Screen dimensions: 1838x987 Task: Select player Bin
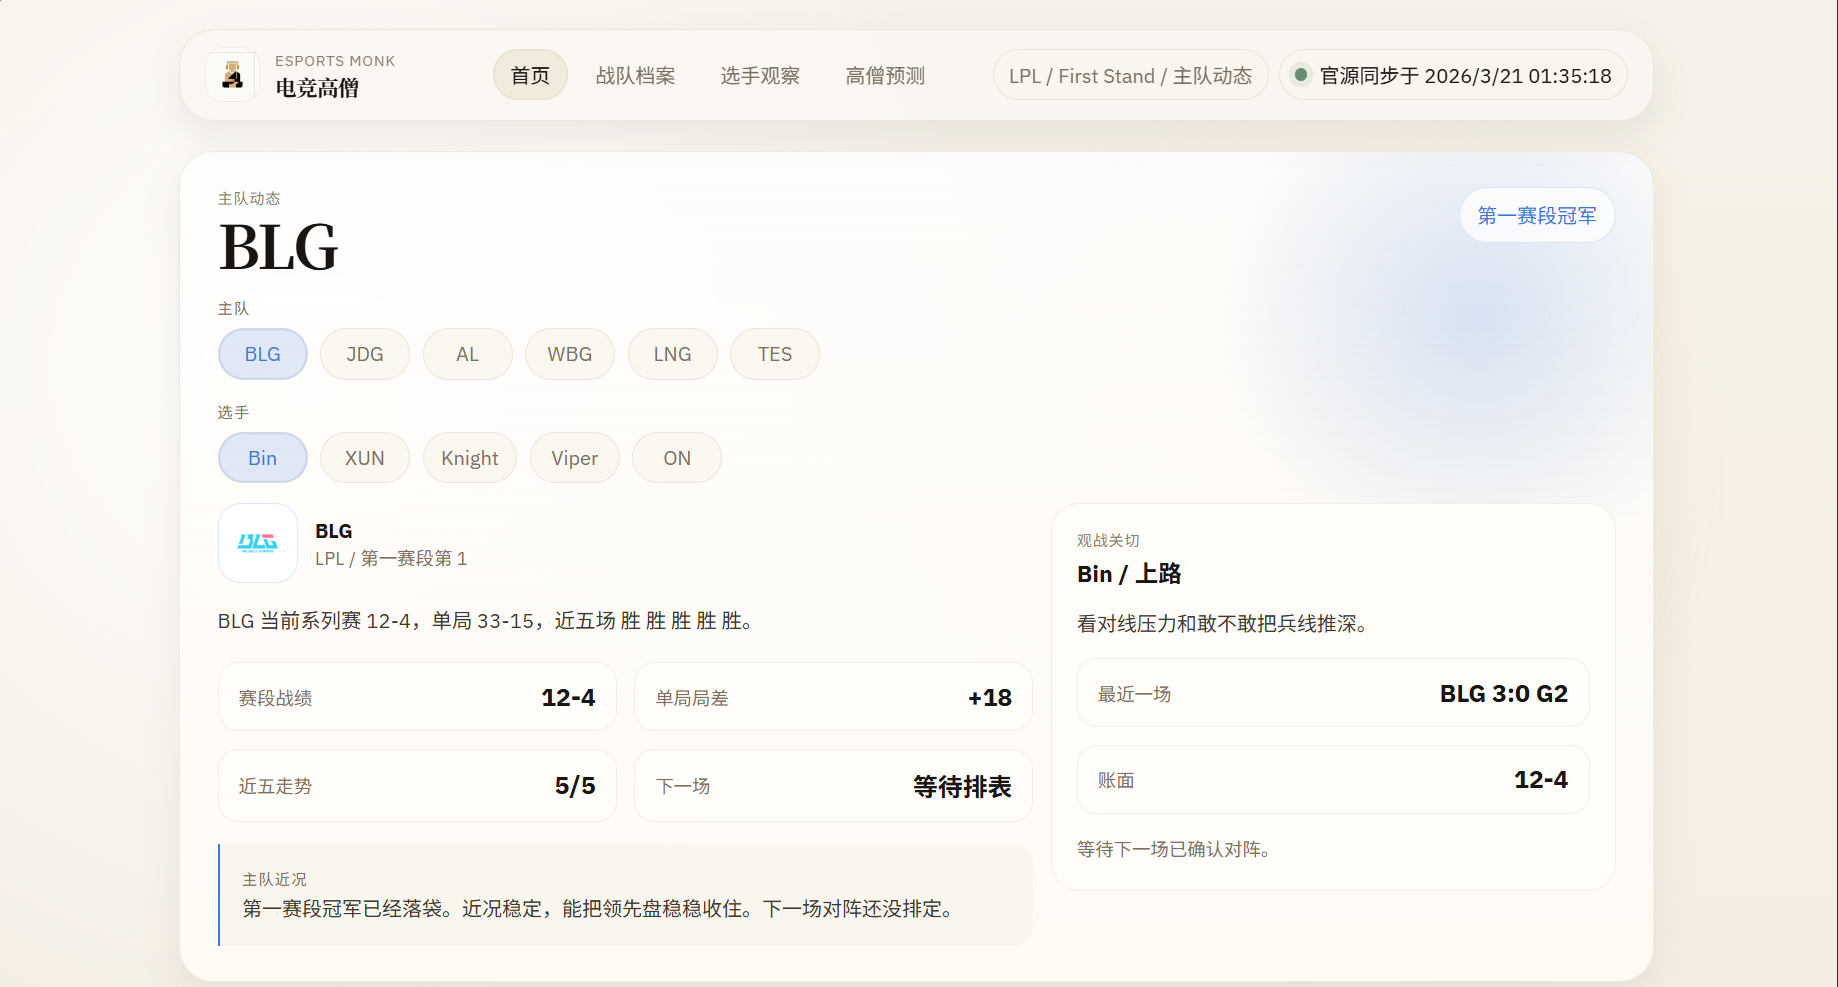262,457
